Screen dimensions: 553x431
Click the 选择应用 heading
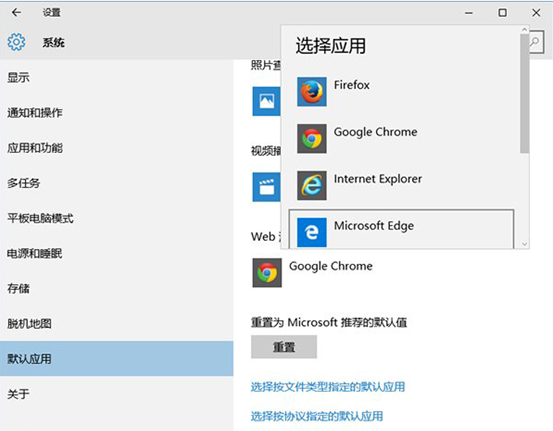[x=330, y=46]
